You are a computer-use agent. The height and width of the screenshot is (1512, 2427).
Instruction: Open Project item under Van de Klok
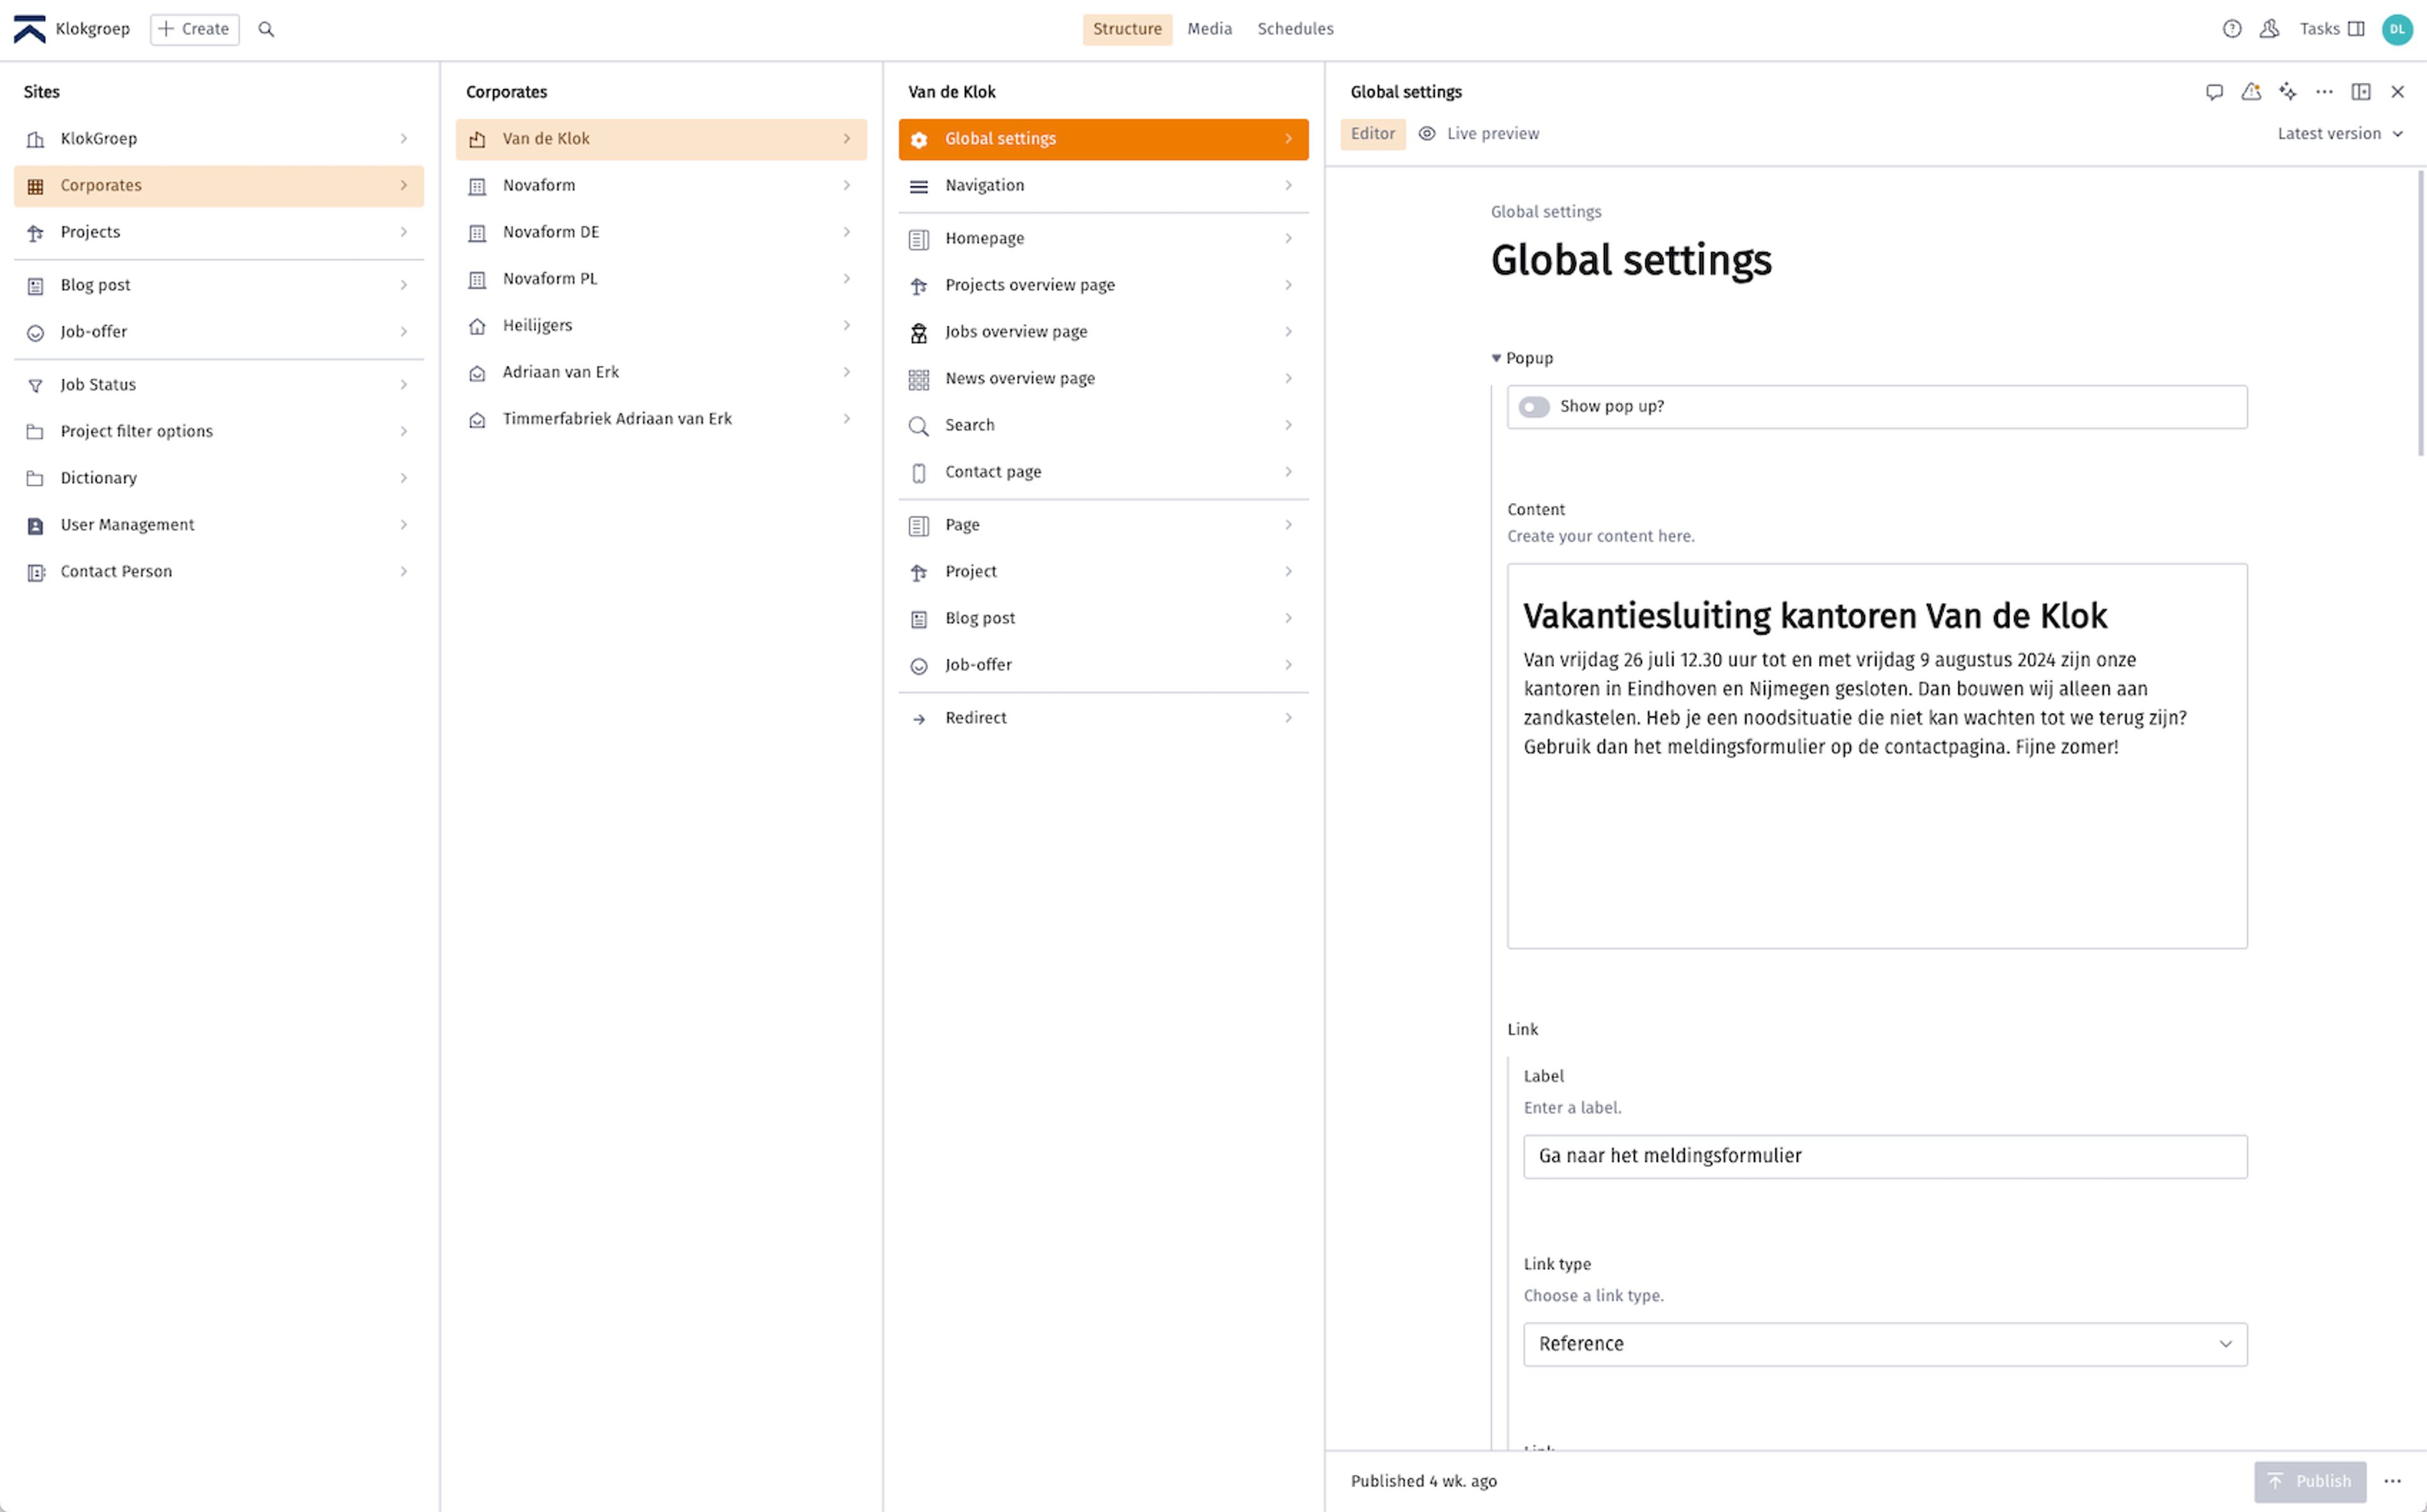(1103, 572)
